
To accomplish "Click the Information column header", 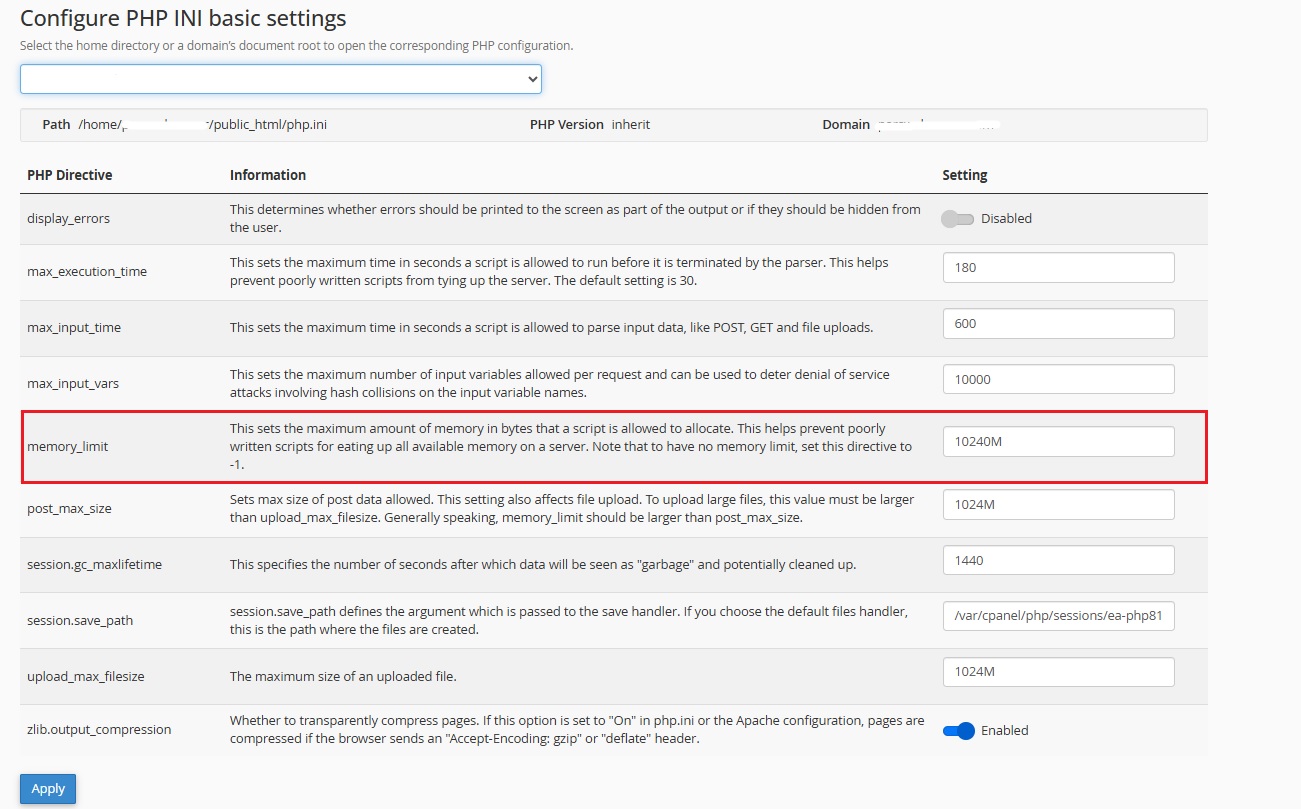I will (268, 175).
